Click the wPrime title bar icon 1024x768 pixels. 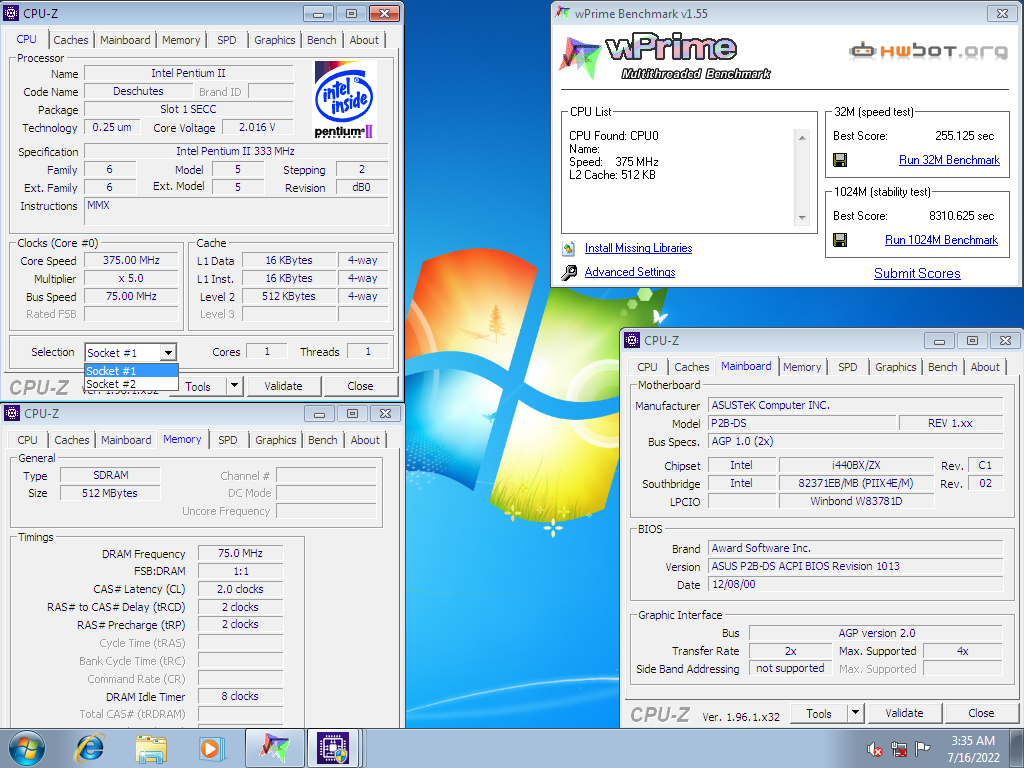(x=562, y=13)
